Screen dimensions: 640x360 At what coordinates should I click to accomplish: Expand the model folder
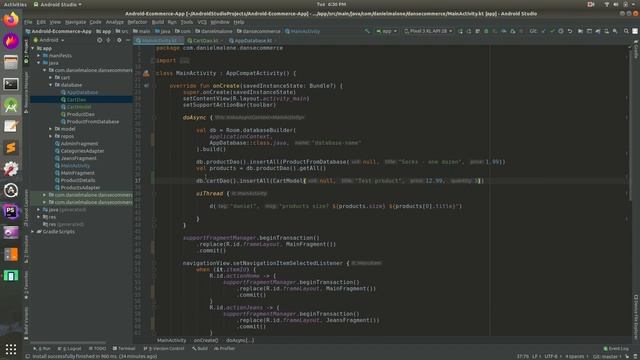coord(51,129)
